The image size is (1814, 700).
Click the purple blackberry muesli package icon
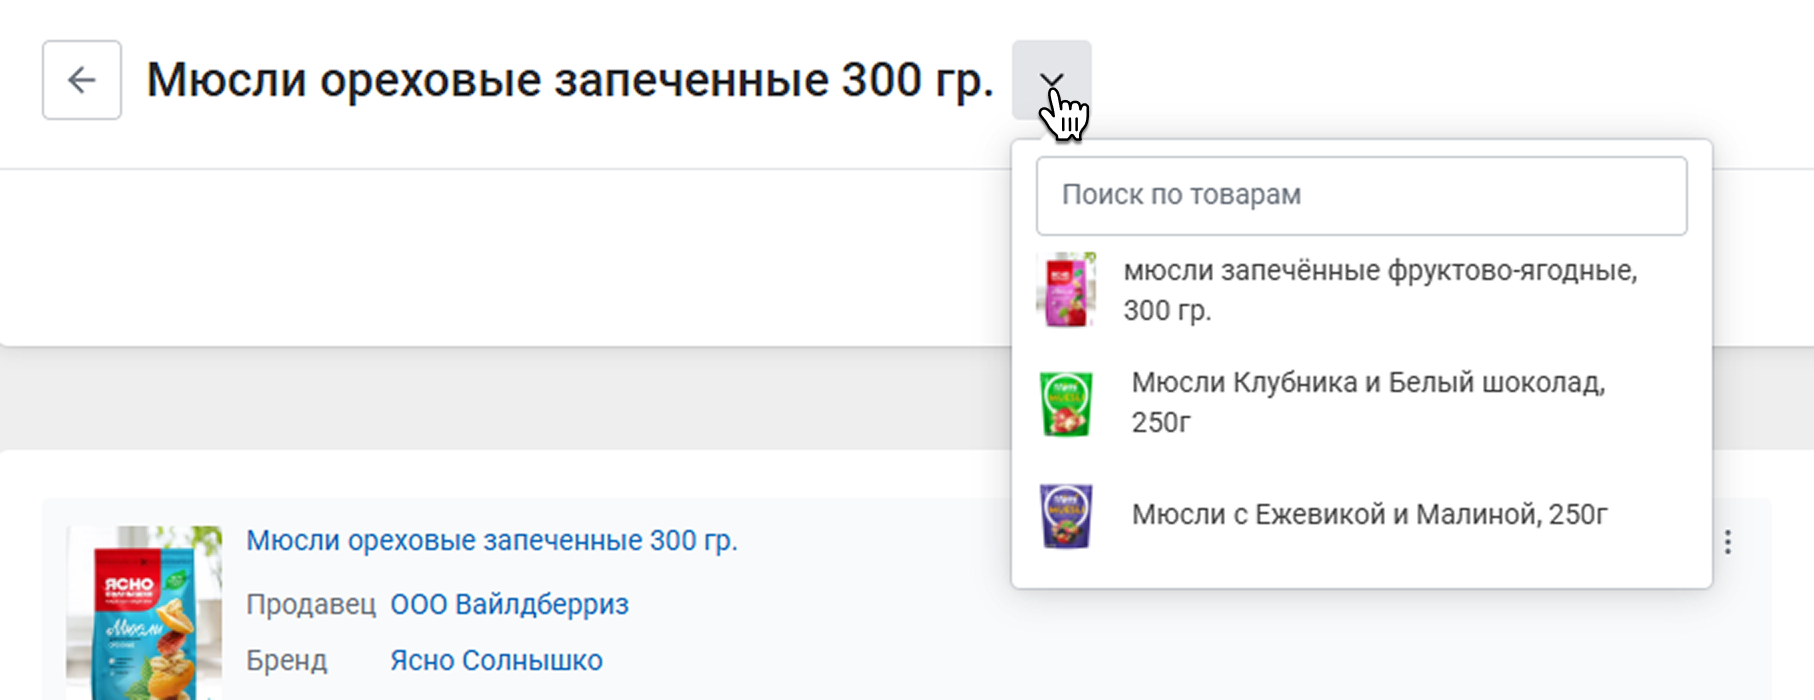pos(1066,515)
